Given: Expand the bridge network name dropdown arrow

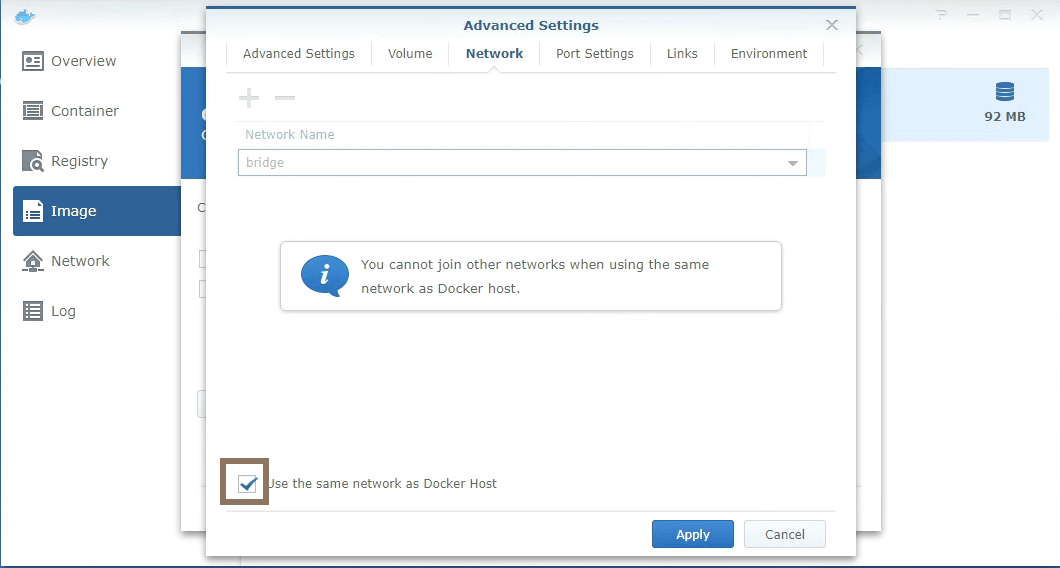Looking at the screenshot, I should (792, 163).
